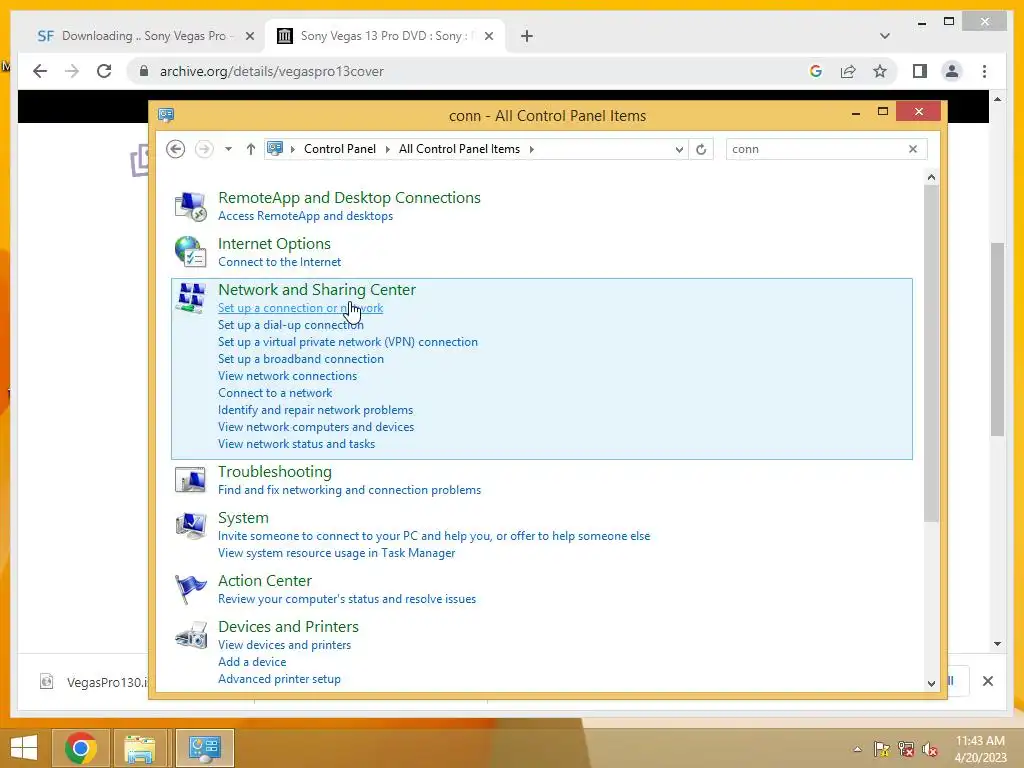Screen dimensions: 1024x768
Task: Close the Chrome downloads bar
Action: [987, 681]
